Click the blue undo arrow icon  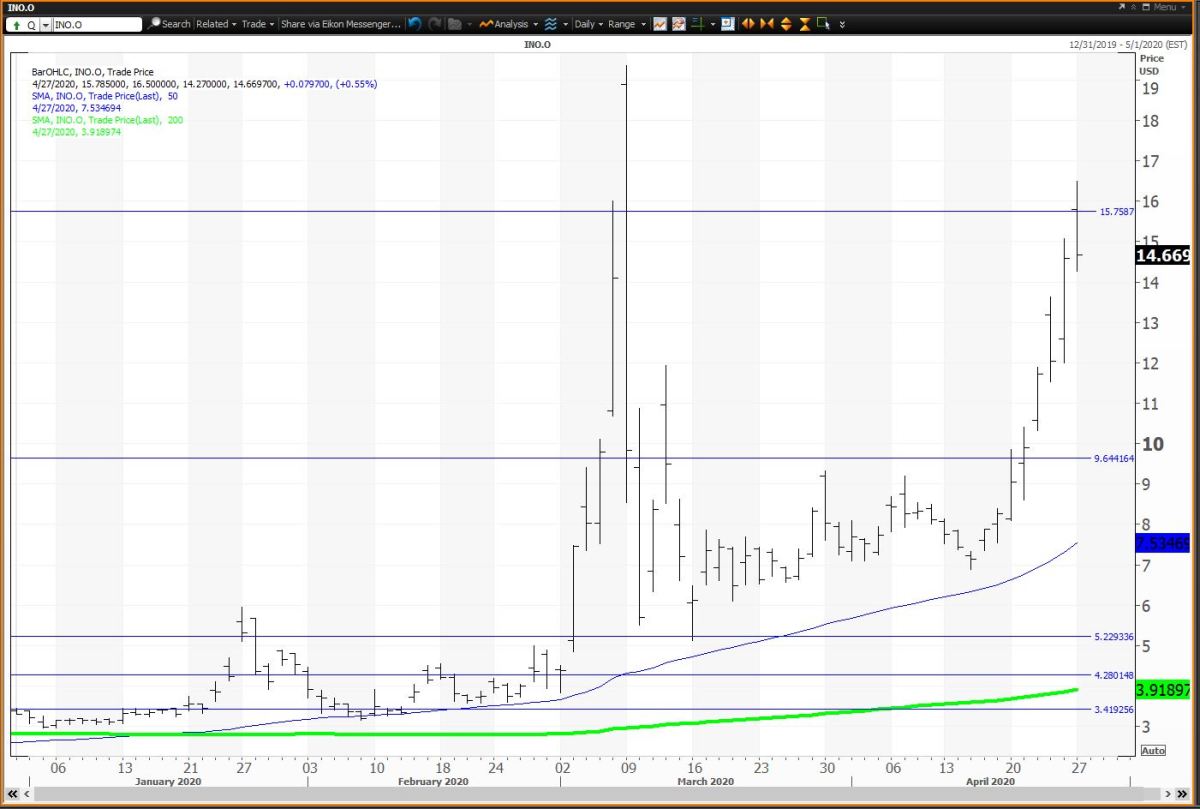(x=414, y=24)
